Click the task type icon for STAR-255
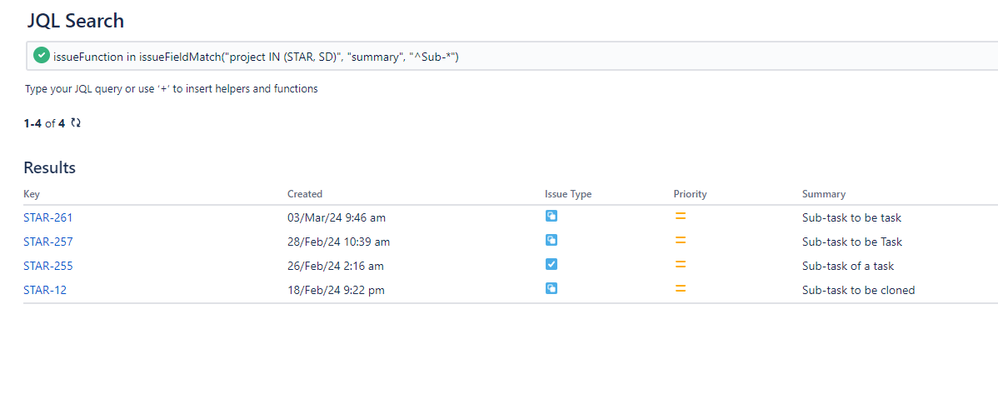The image size is (998, 394). [551, 265]
